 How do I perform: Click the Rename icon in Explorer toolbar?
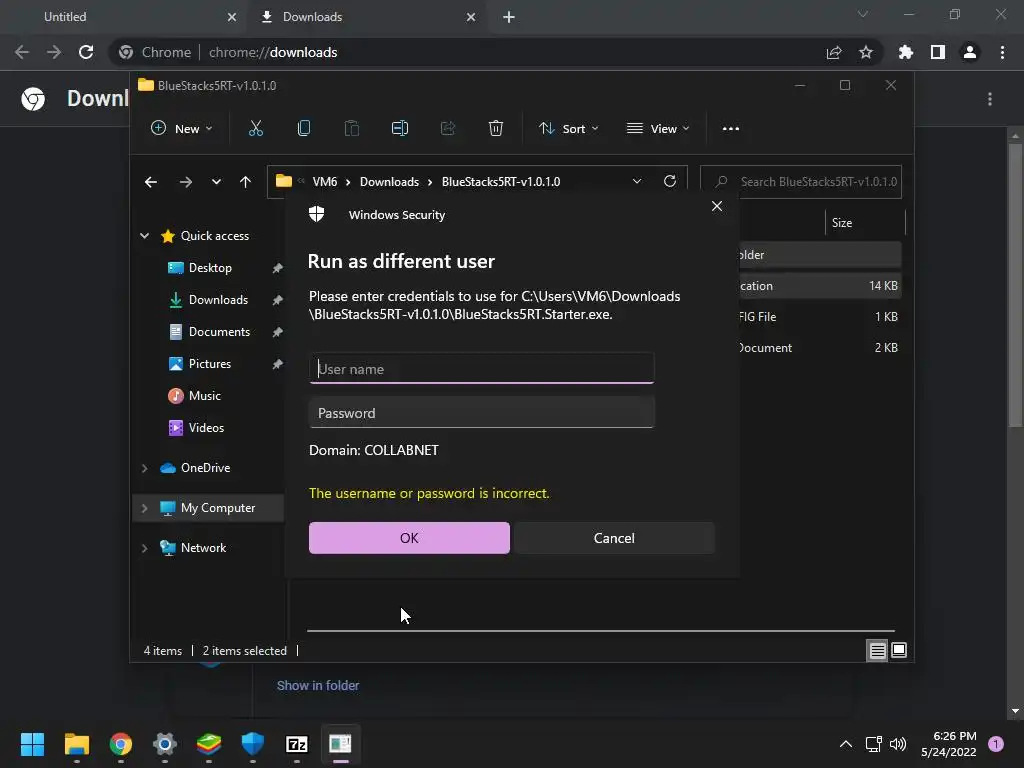pyautogui.click(x=400, y=129)
